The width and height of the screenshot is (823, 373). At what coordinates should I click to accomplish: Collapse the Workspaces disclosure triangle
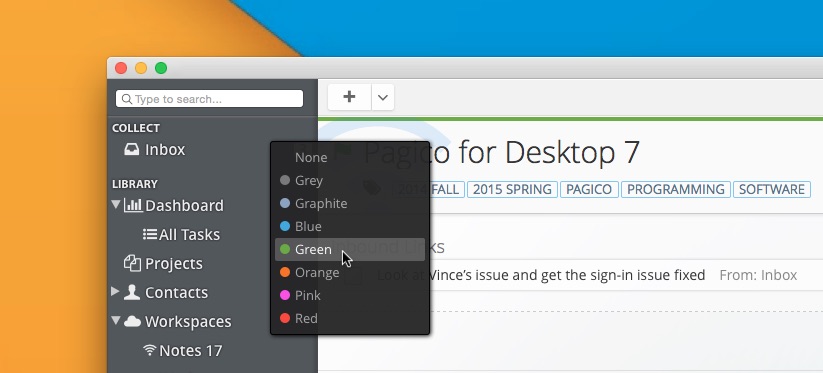pos(116,321)
